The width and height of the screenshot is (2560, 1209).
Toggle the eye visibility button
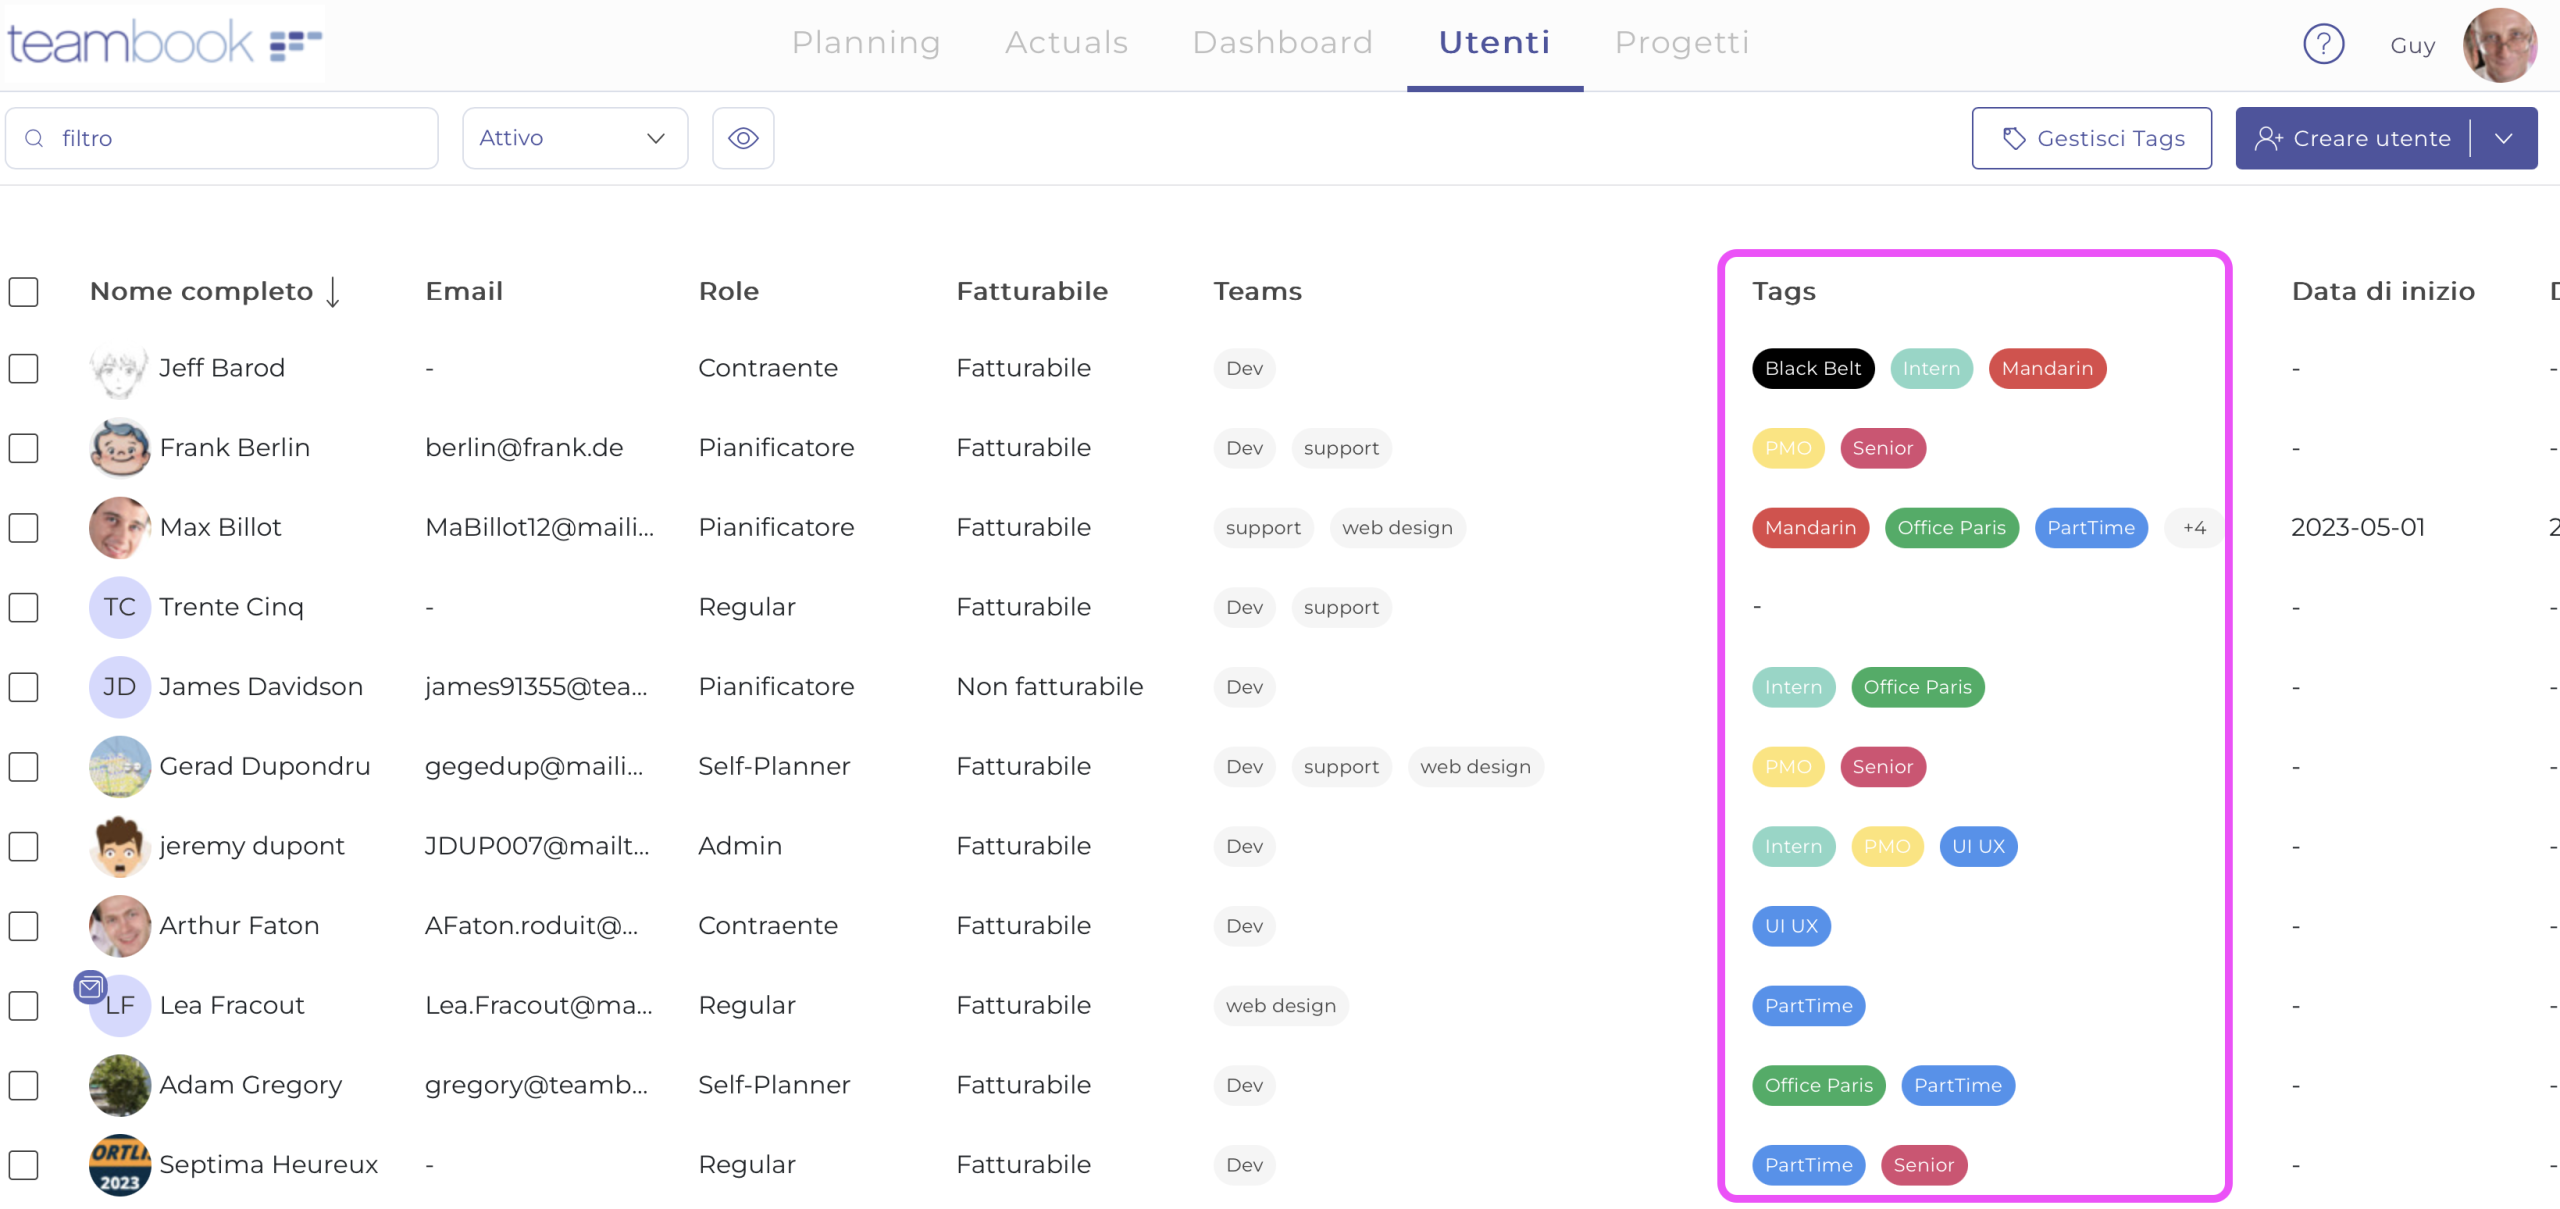pyautogui.click(x=742, y=138)
